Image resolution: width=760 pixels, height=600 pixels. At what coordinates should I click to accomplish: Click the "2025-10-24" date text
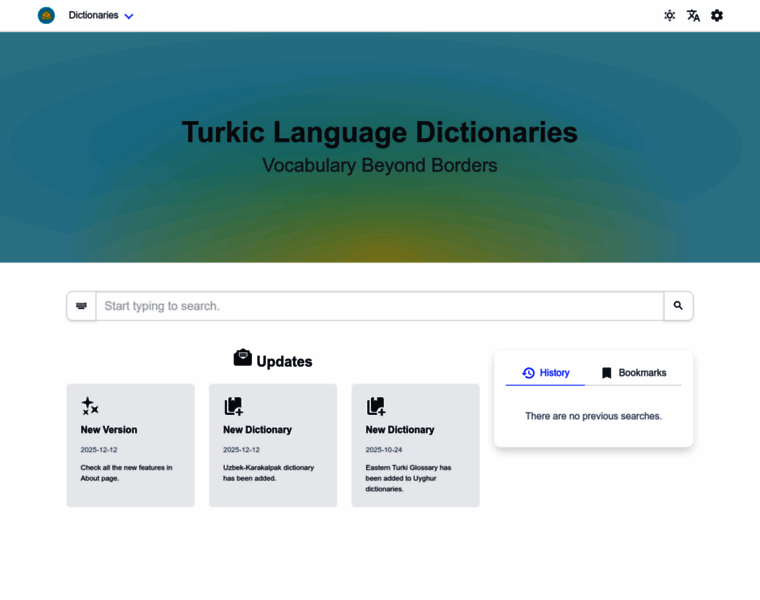tap(384, 450)
